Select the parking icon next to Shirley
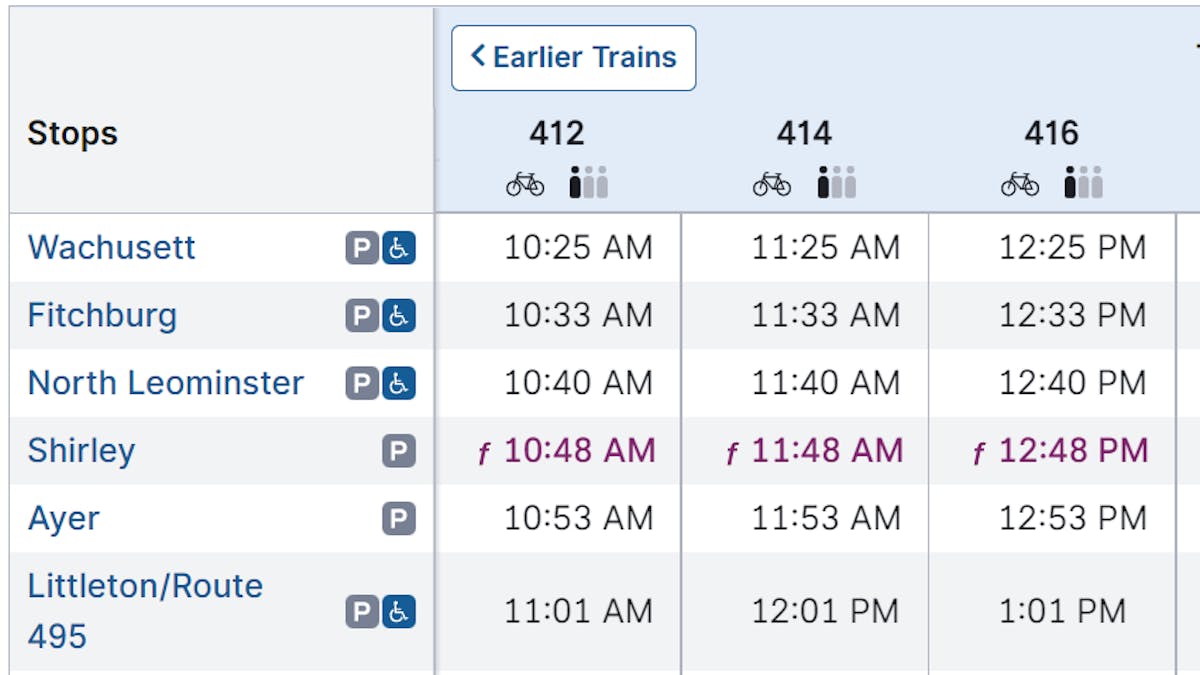Image resolution: width=1200 pixels, height=675 pixels. coord(397,451)
